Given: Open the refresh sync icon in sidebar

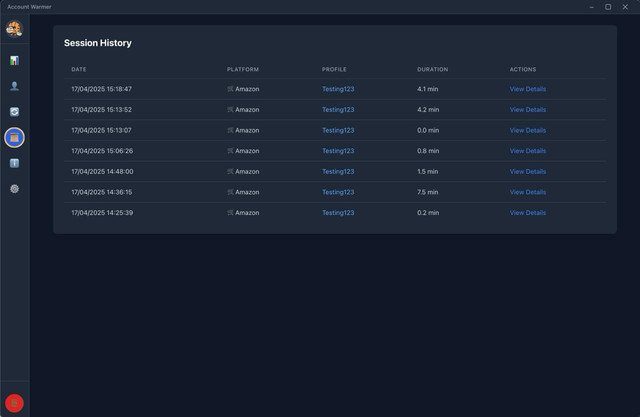Looking at the screenshot, I should 14,112.
